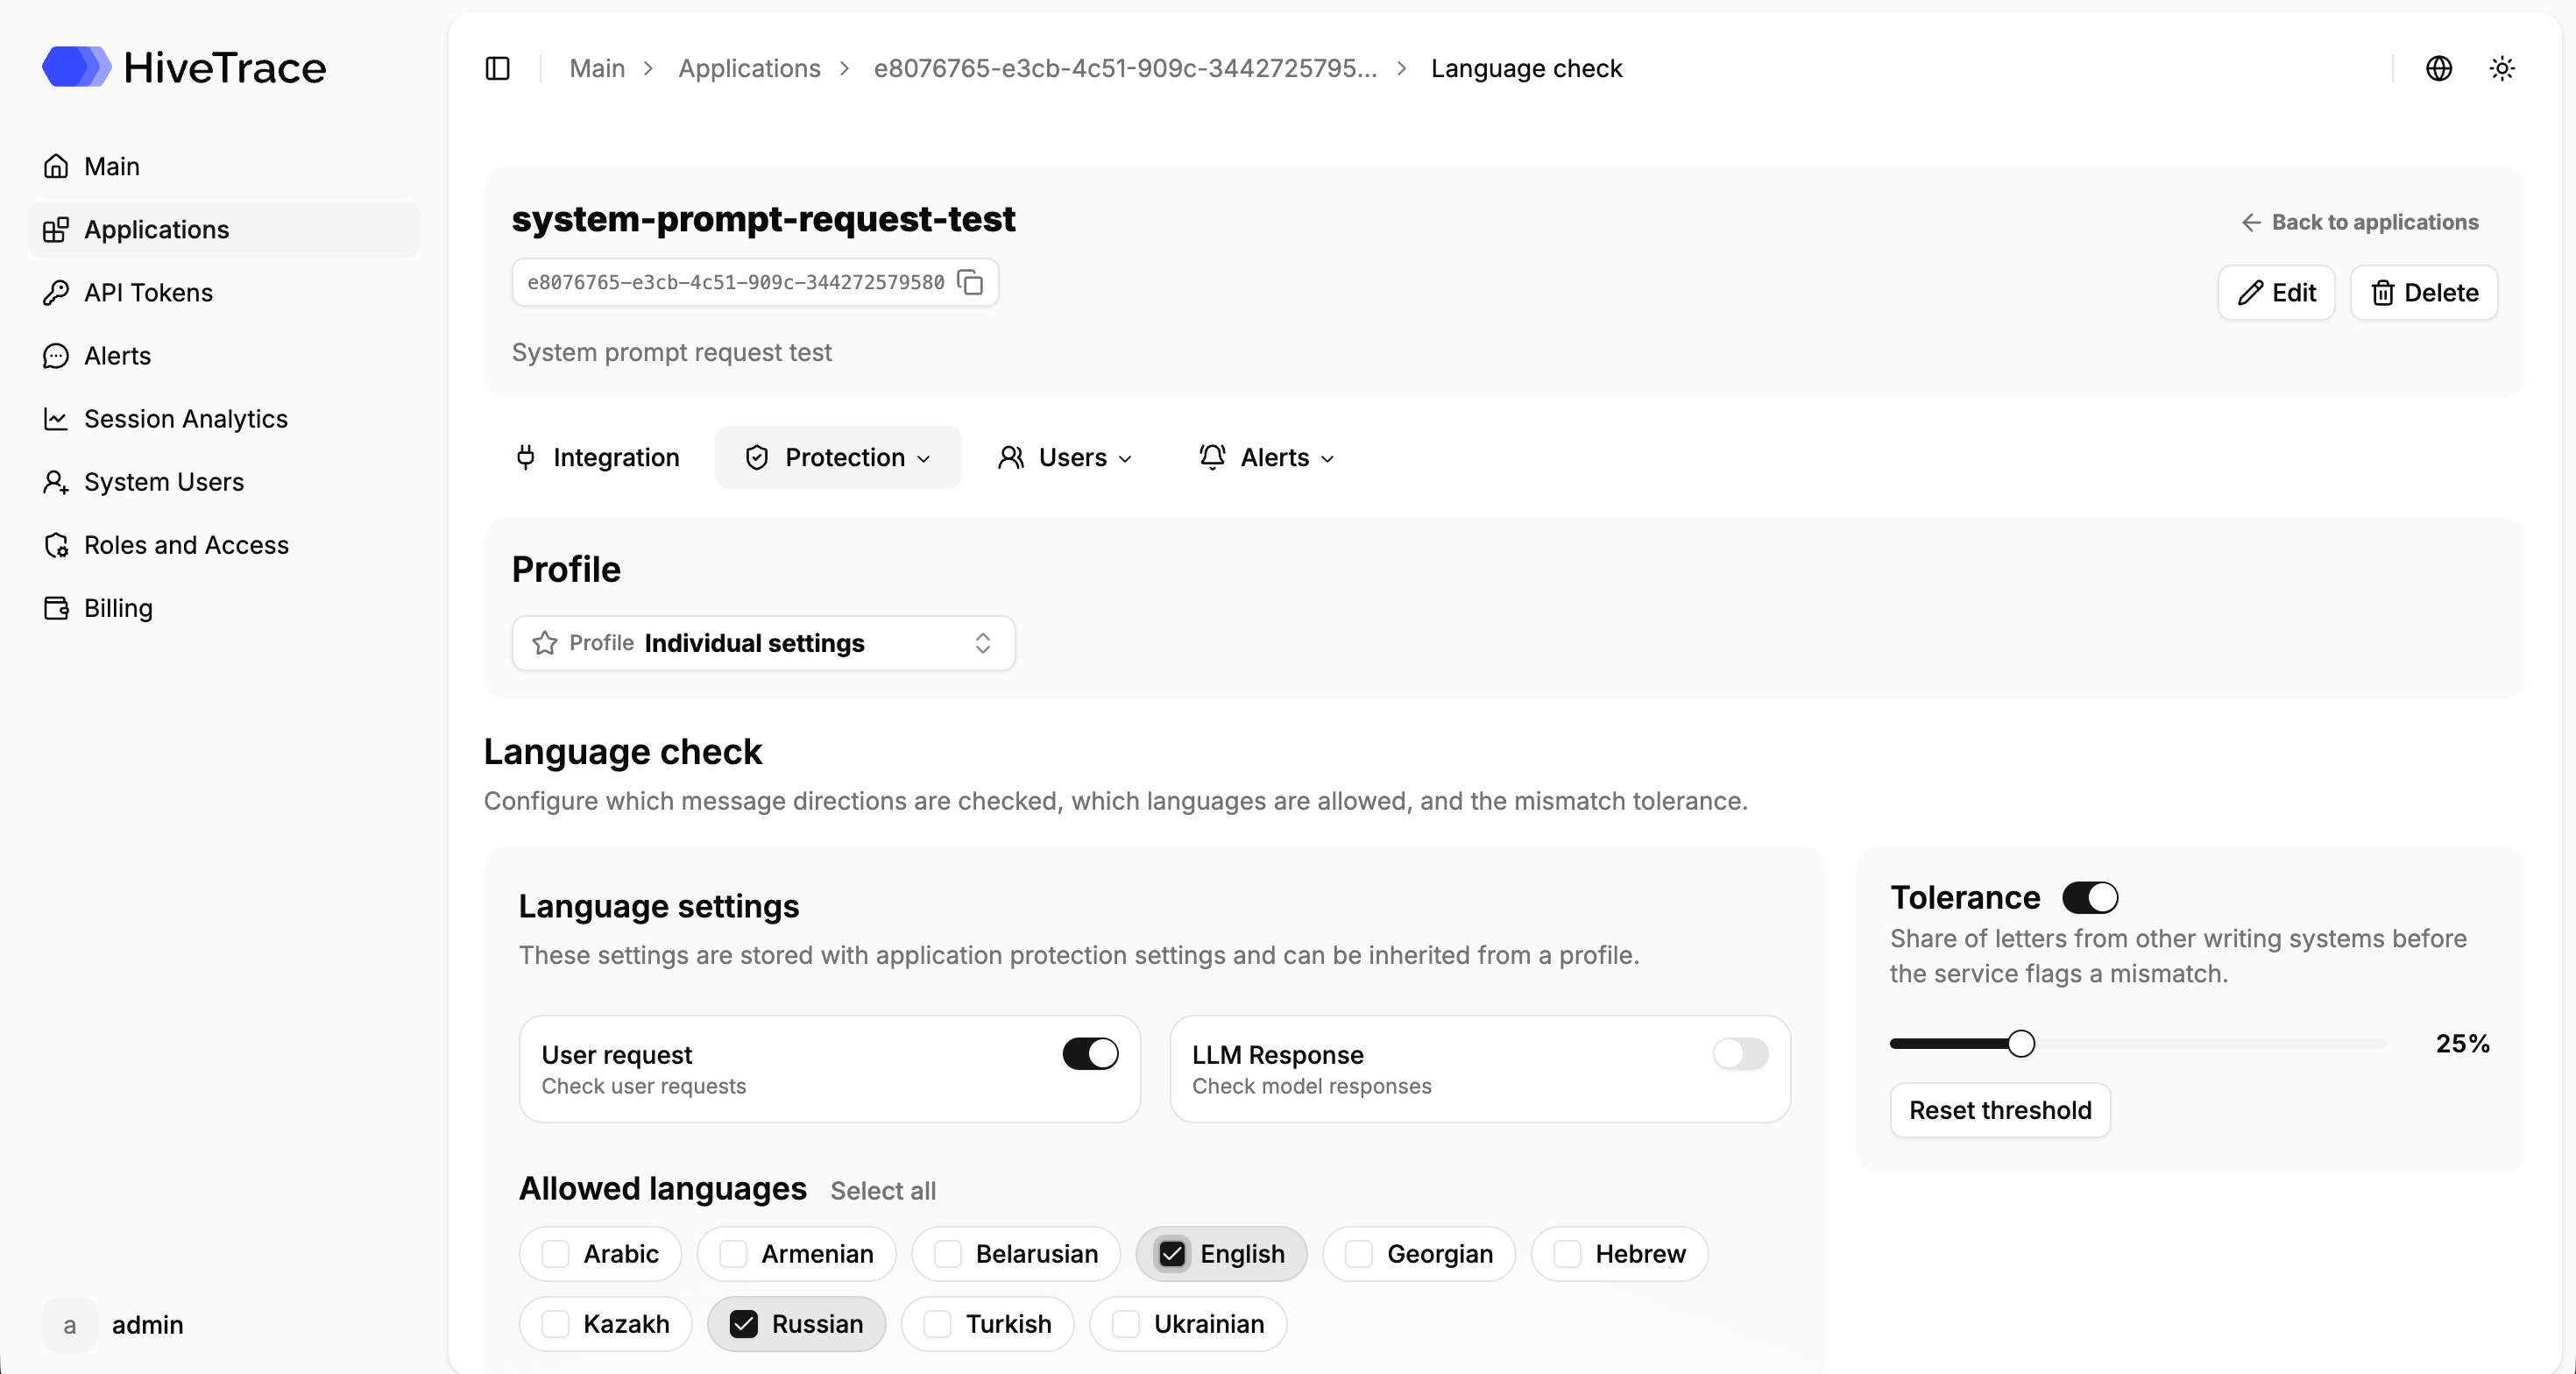
Task: Click the star icon in Profile selector
Action: (544, 642)
